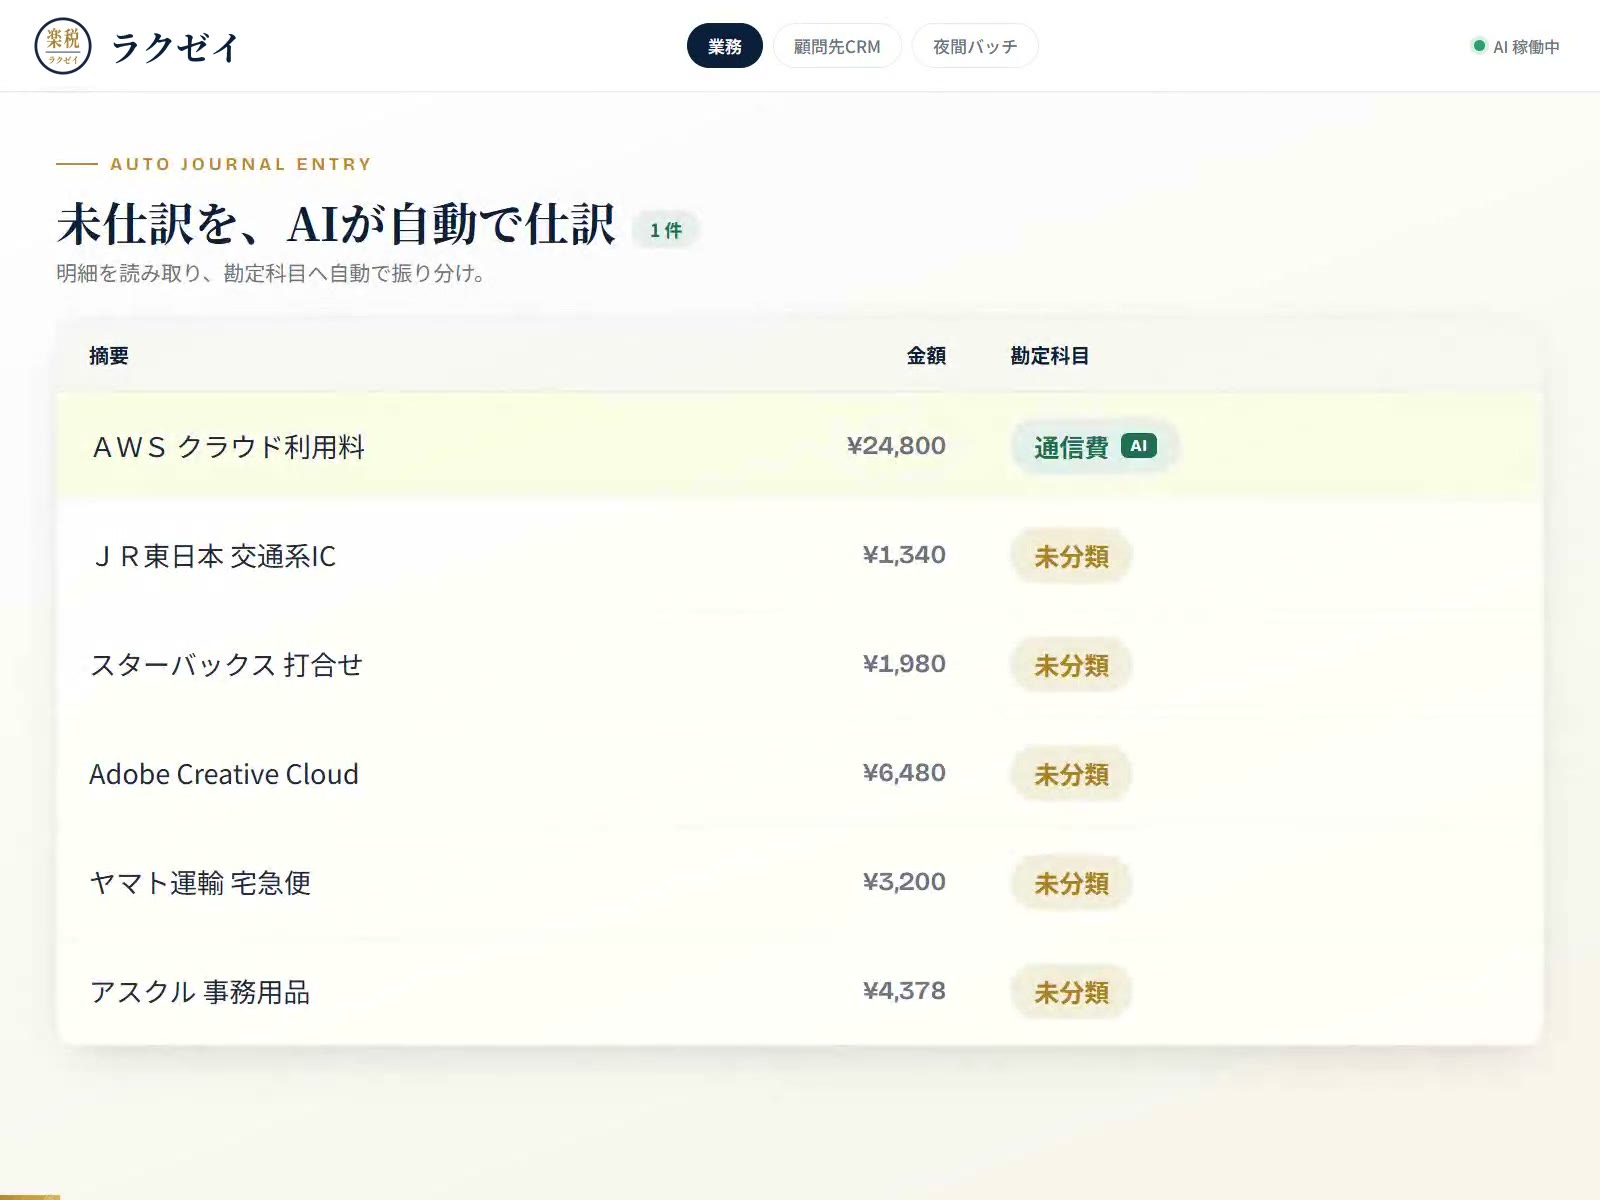
Task: Click the 勘定科目 column header
Action: point(1049,356)
